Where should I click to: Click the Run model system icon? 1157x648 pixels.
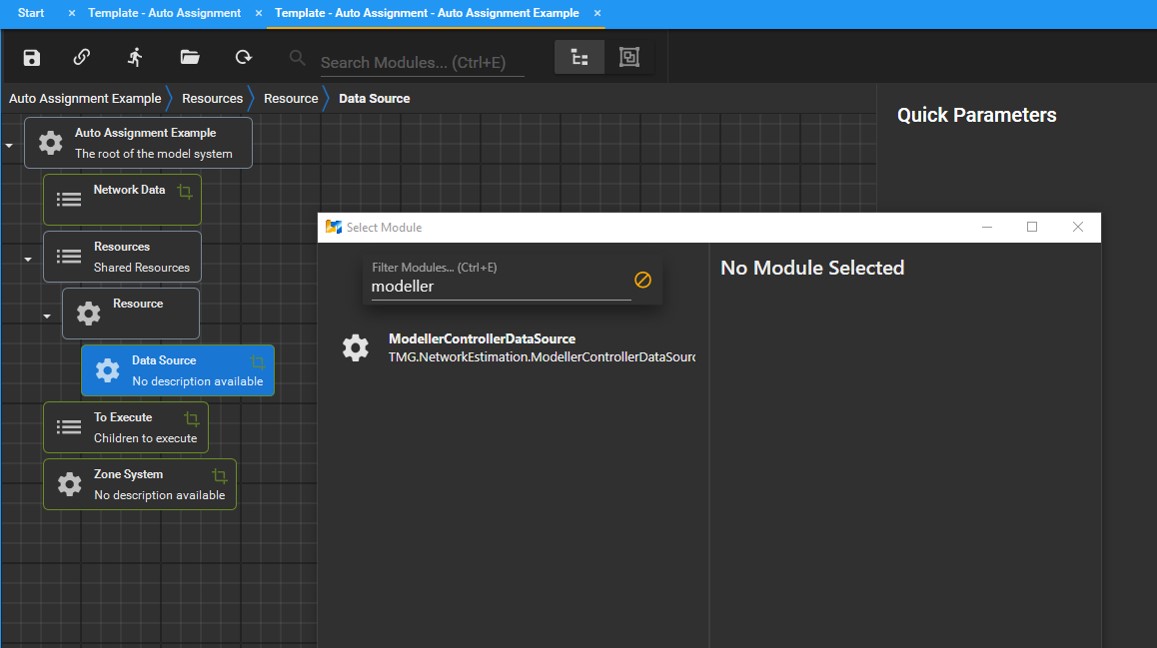coord(136,57)
